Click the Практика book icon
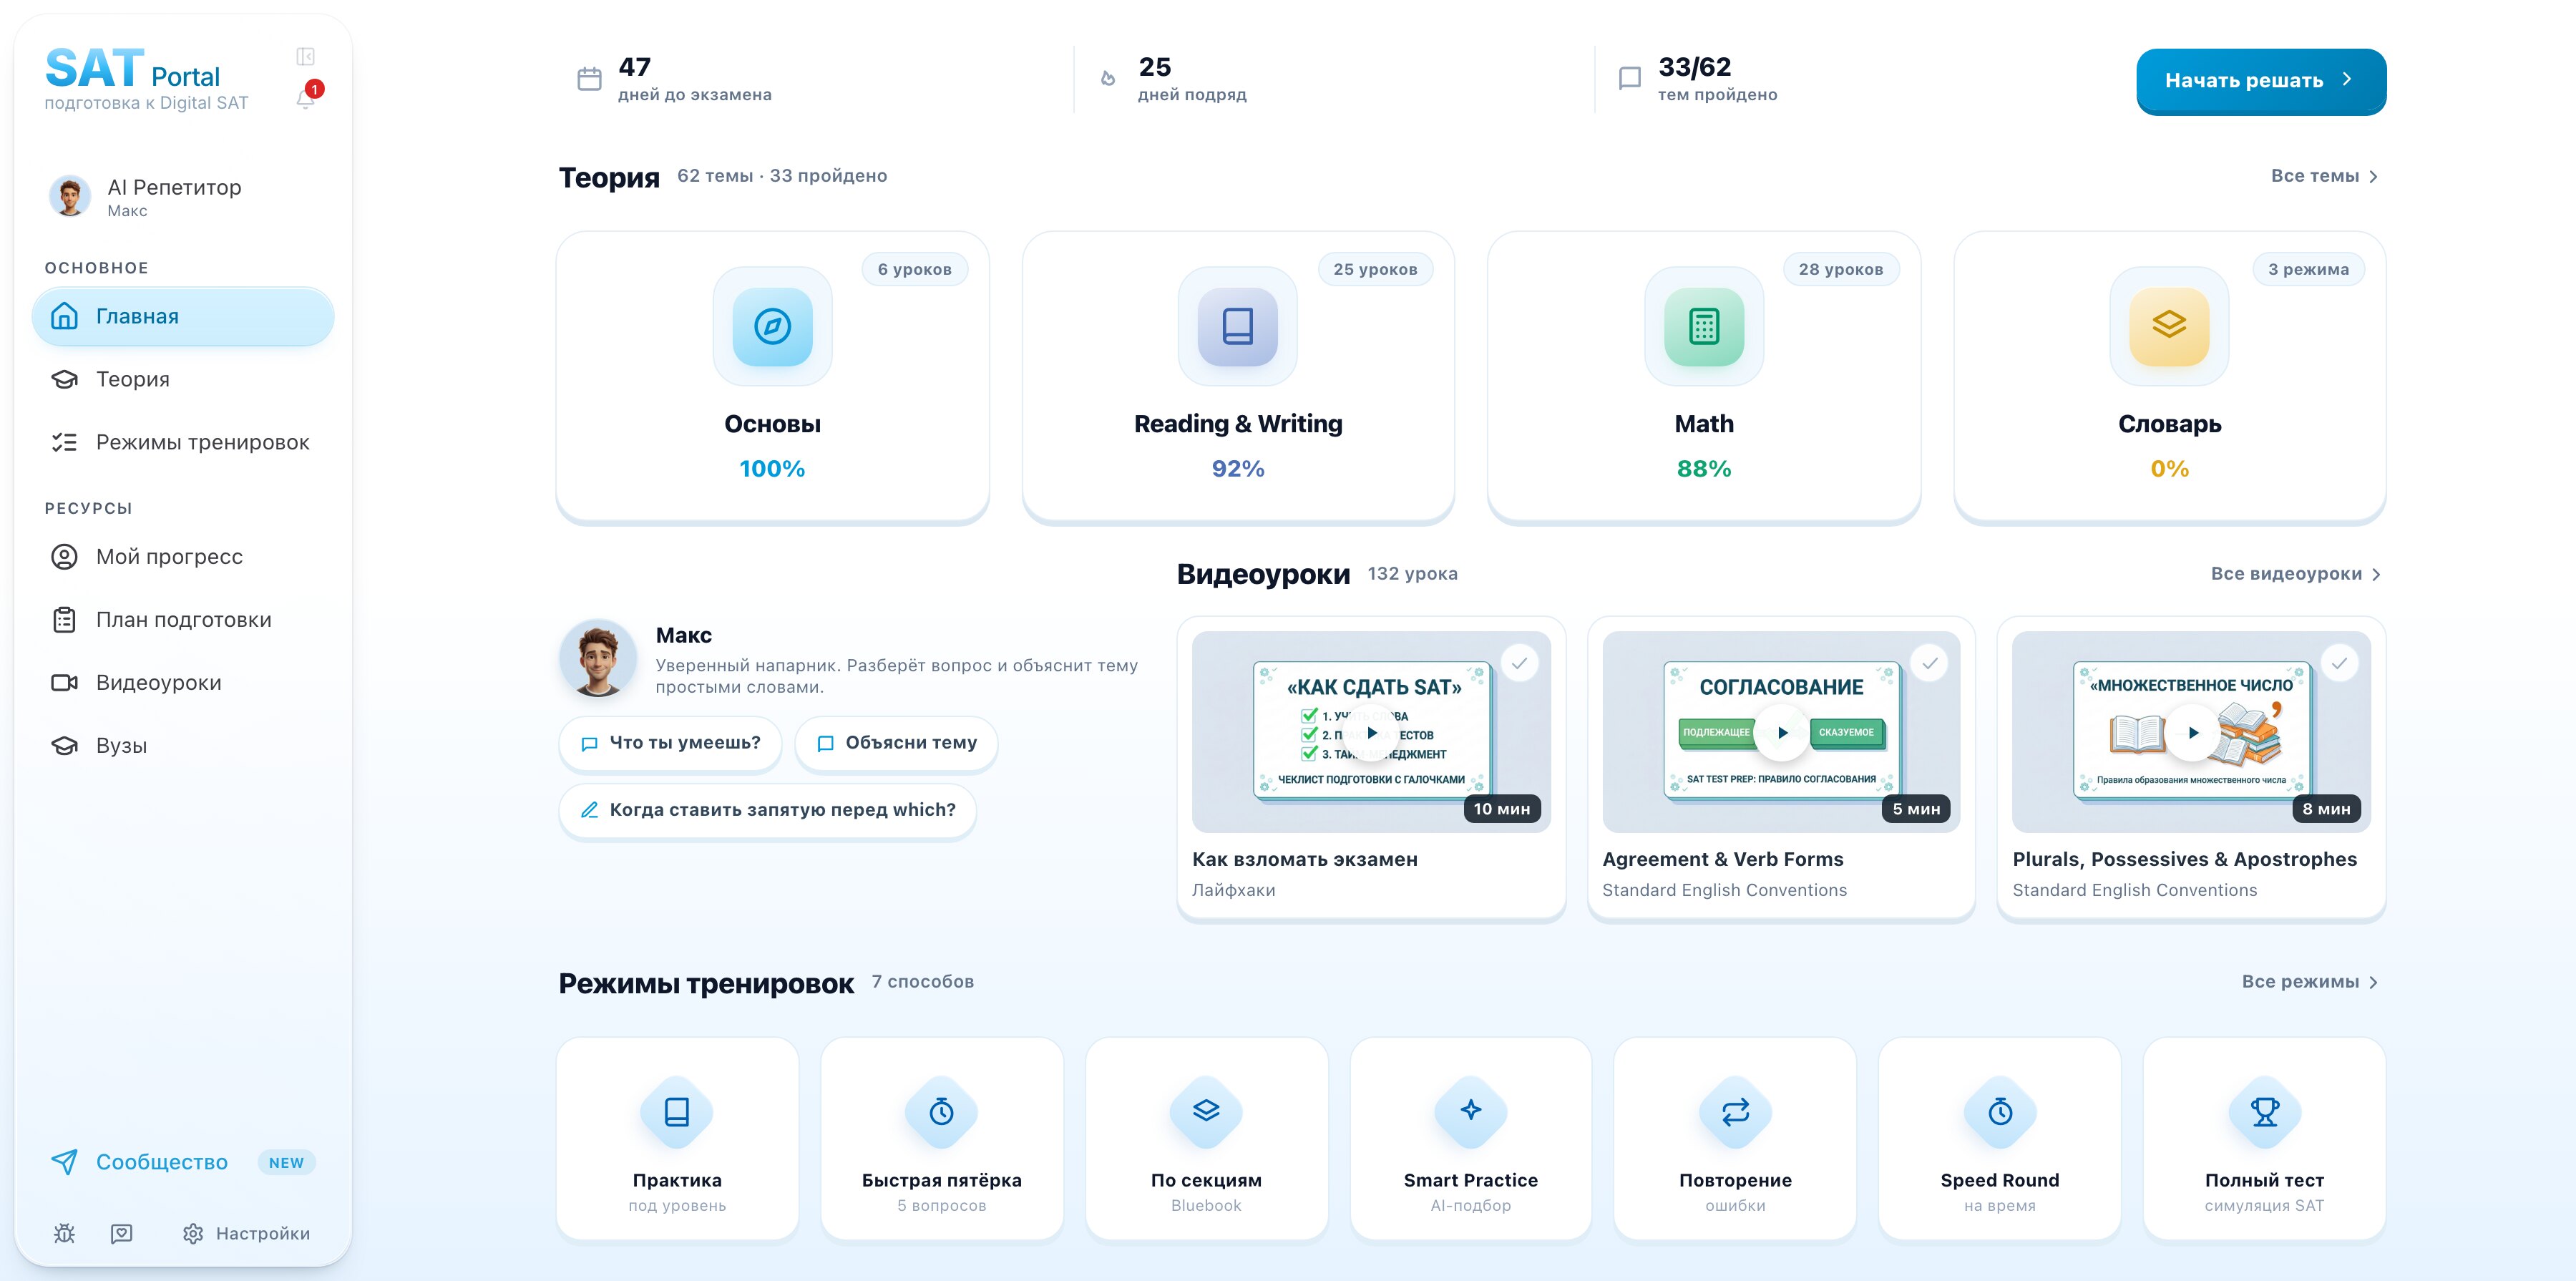 (677, 1111)
